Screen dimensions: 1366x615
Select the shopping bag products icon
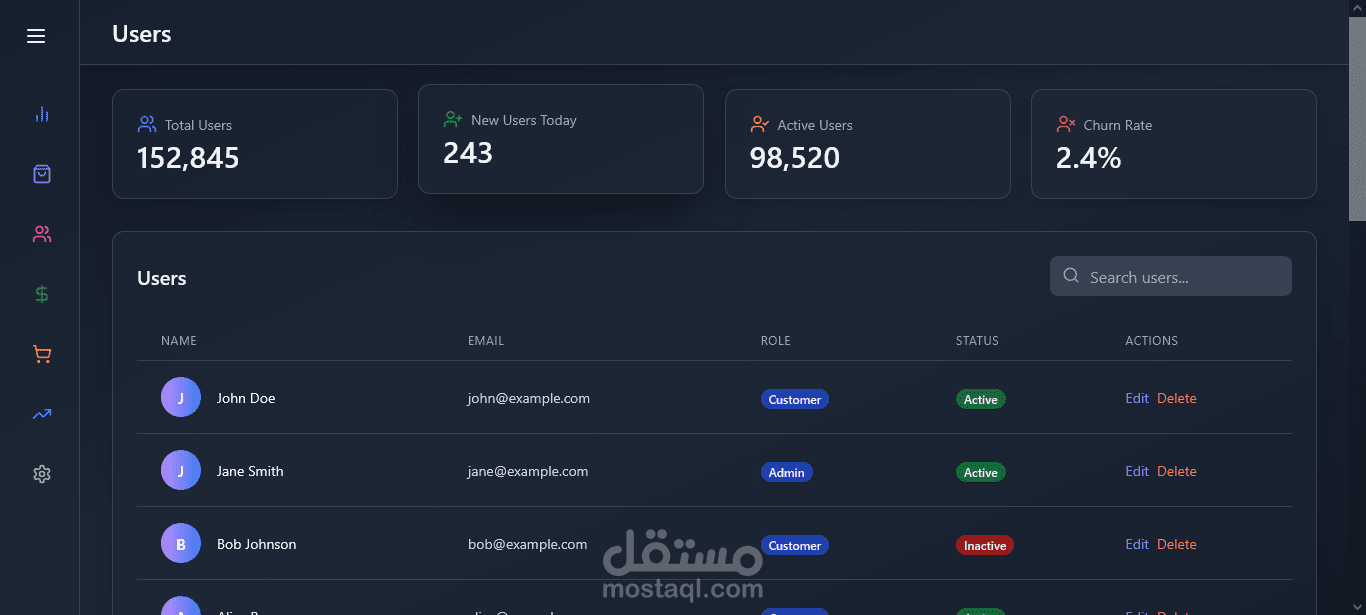41,174
